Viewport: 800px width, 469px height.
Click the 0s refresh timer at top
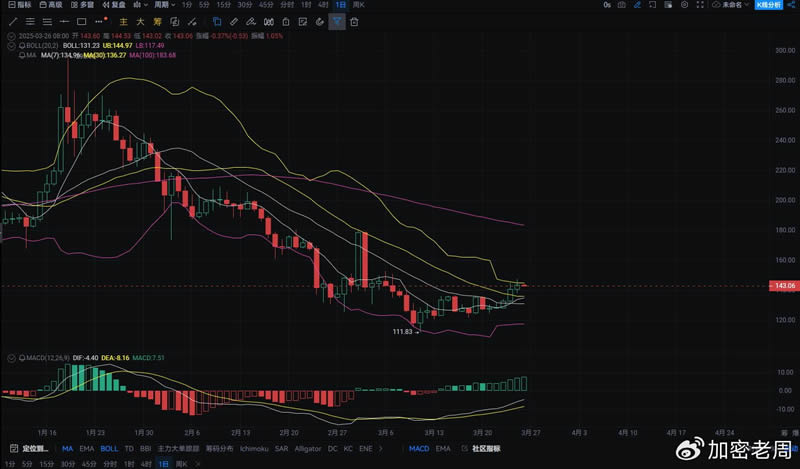click(607, 5)
